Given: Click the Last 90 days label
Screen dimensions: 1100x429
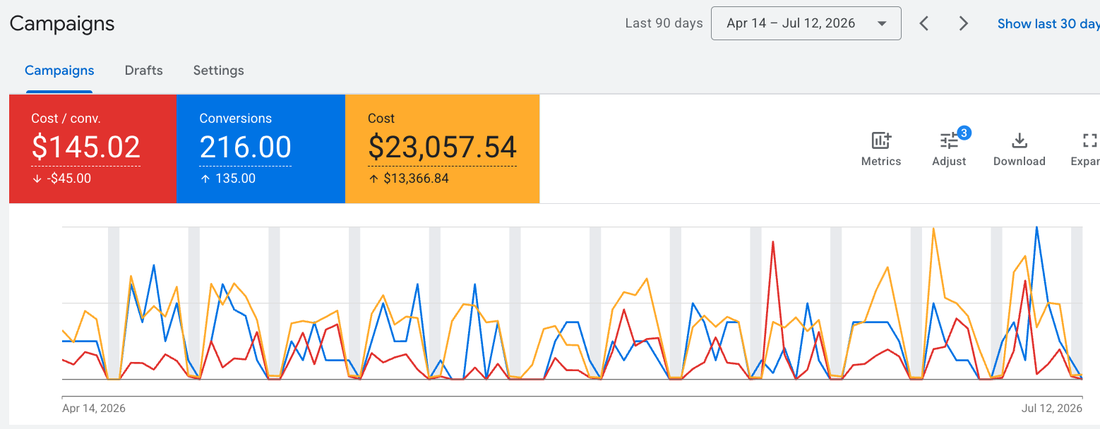Looking at the screenshot, I should click(664, 23).
